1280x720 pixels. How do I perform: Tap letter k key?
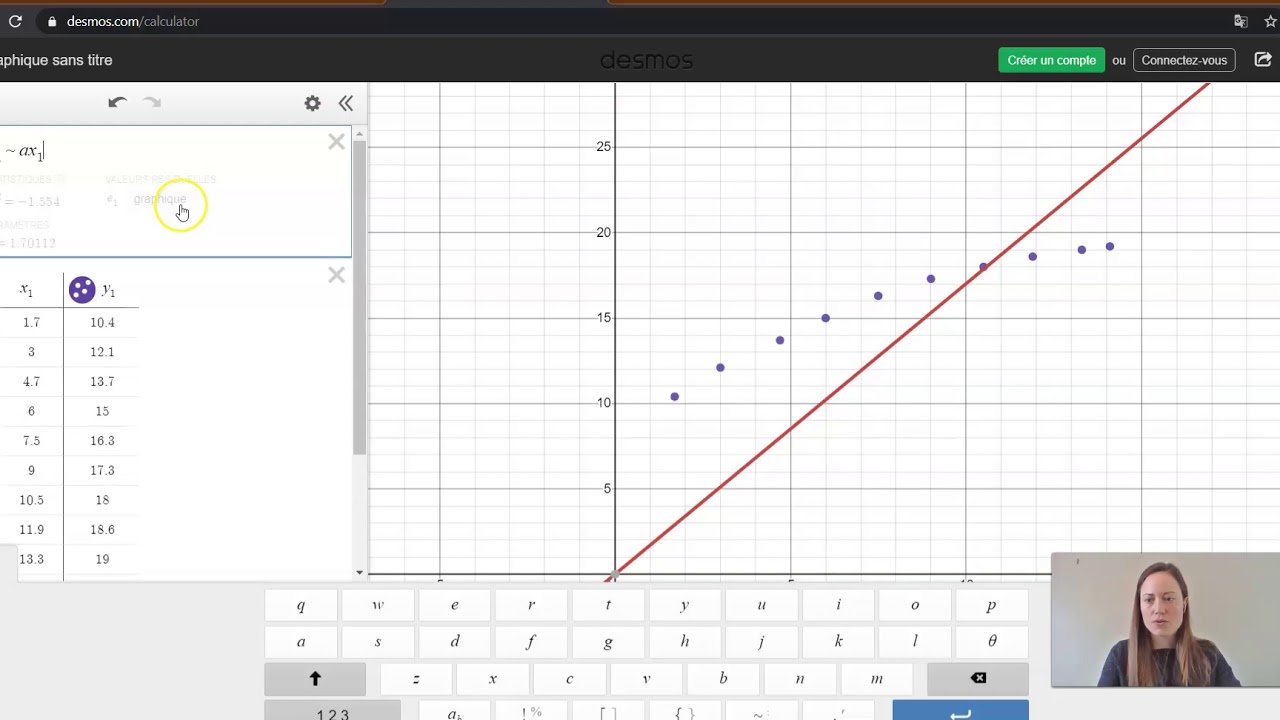tap(838, 642)
